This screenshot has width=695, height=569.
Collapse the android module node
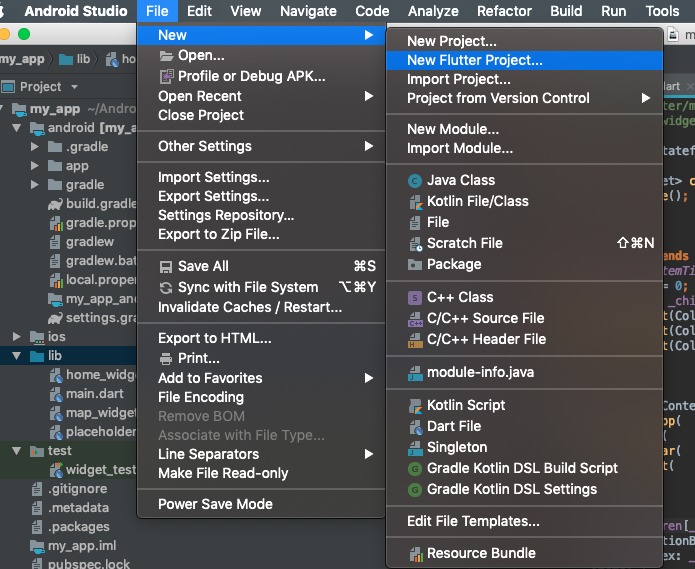pyautogui.click(x=17, y=128)
